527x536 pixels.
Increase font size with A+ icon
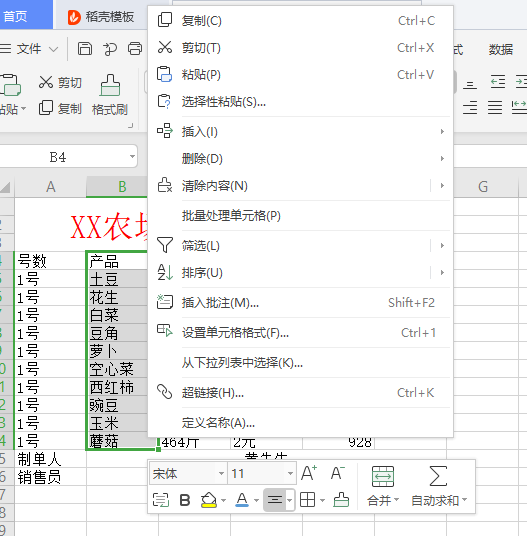(x=309, y=473)
